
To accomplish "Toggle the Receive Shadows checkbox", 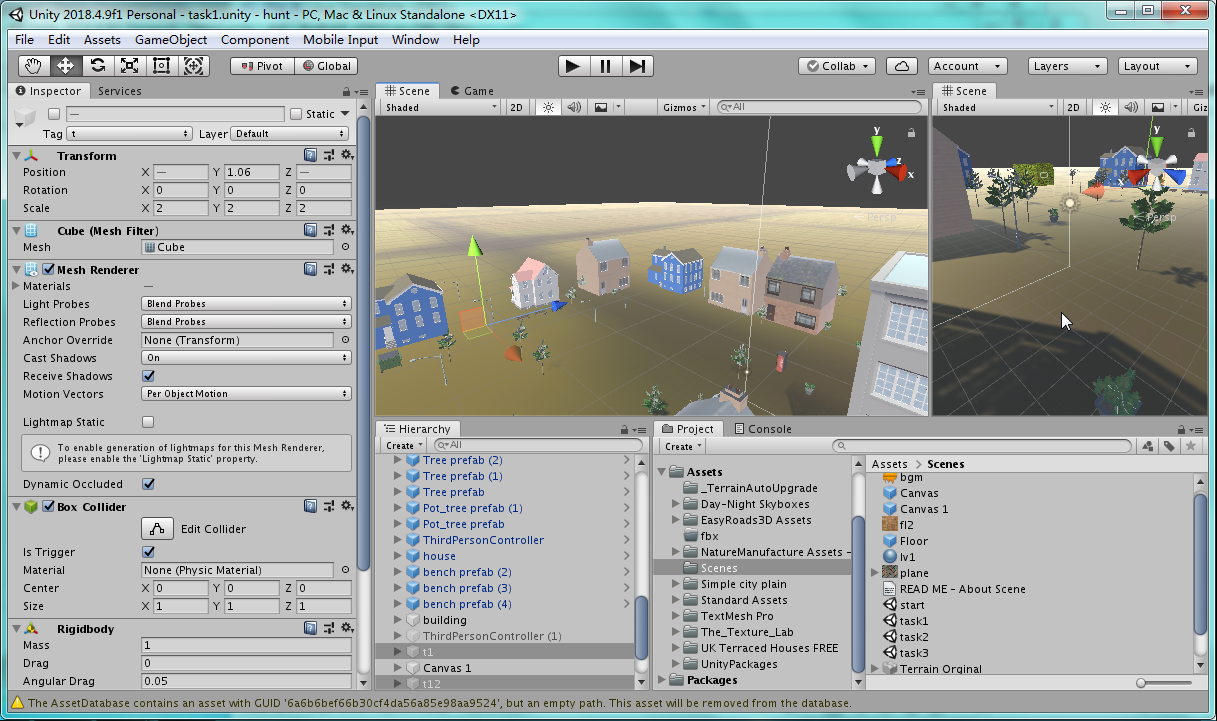I will (149, 376).
